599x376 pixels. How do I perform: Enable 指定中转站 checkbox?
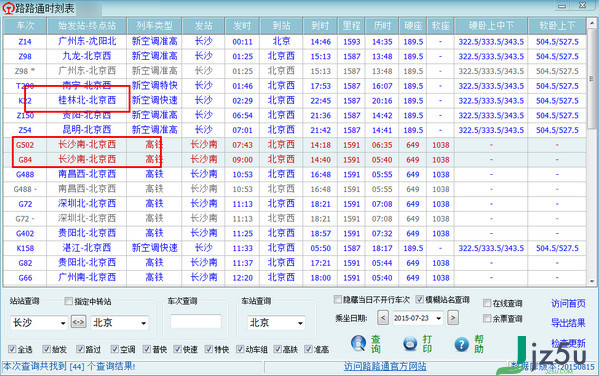click(x=68, y=301)
